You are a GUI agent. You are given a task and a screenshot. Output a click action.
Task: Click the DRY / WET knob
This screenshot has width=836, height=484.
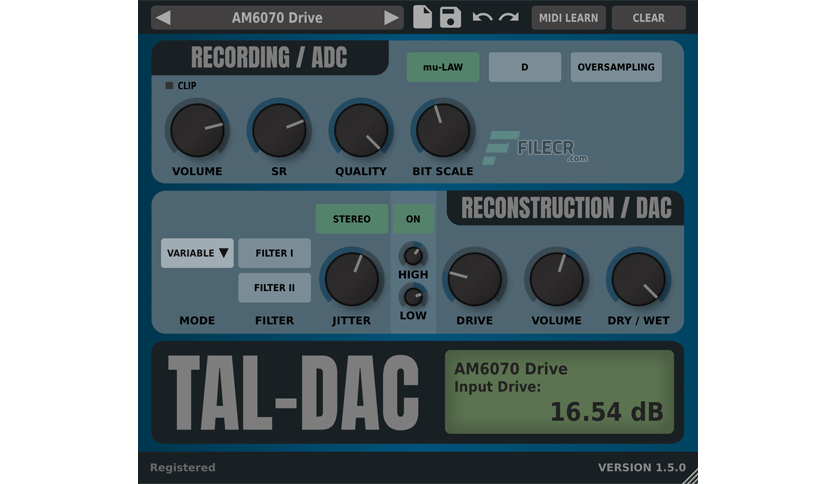(x=638, y=279)
